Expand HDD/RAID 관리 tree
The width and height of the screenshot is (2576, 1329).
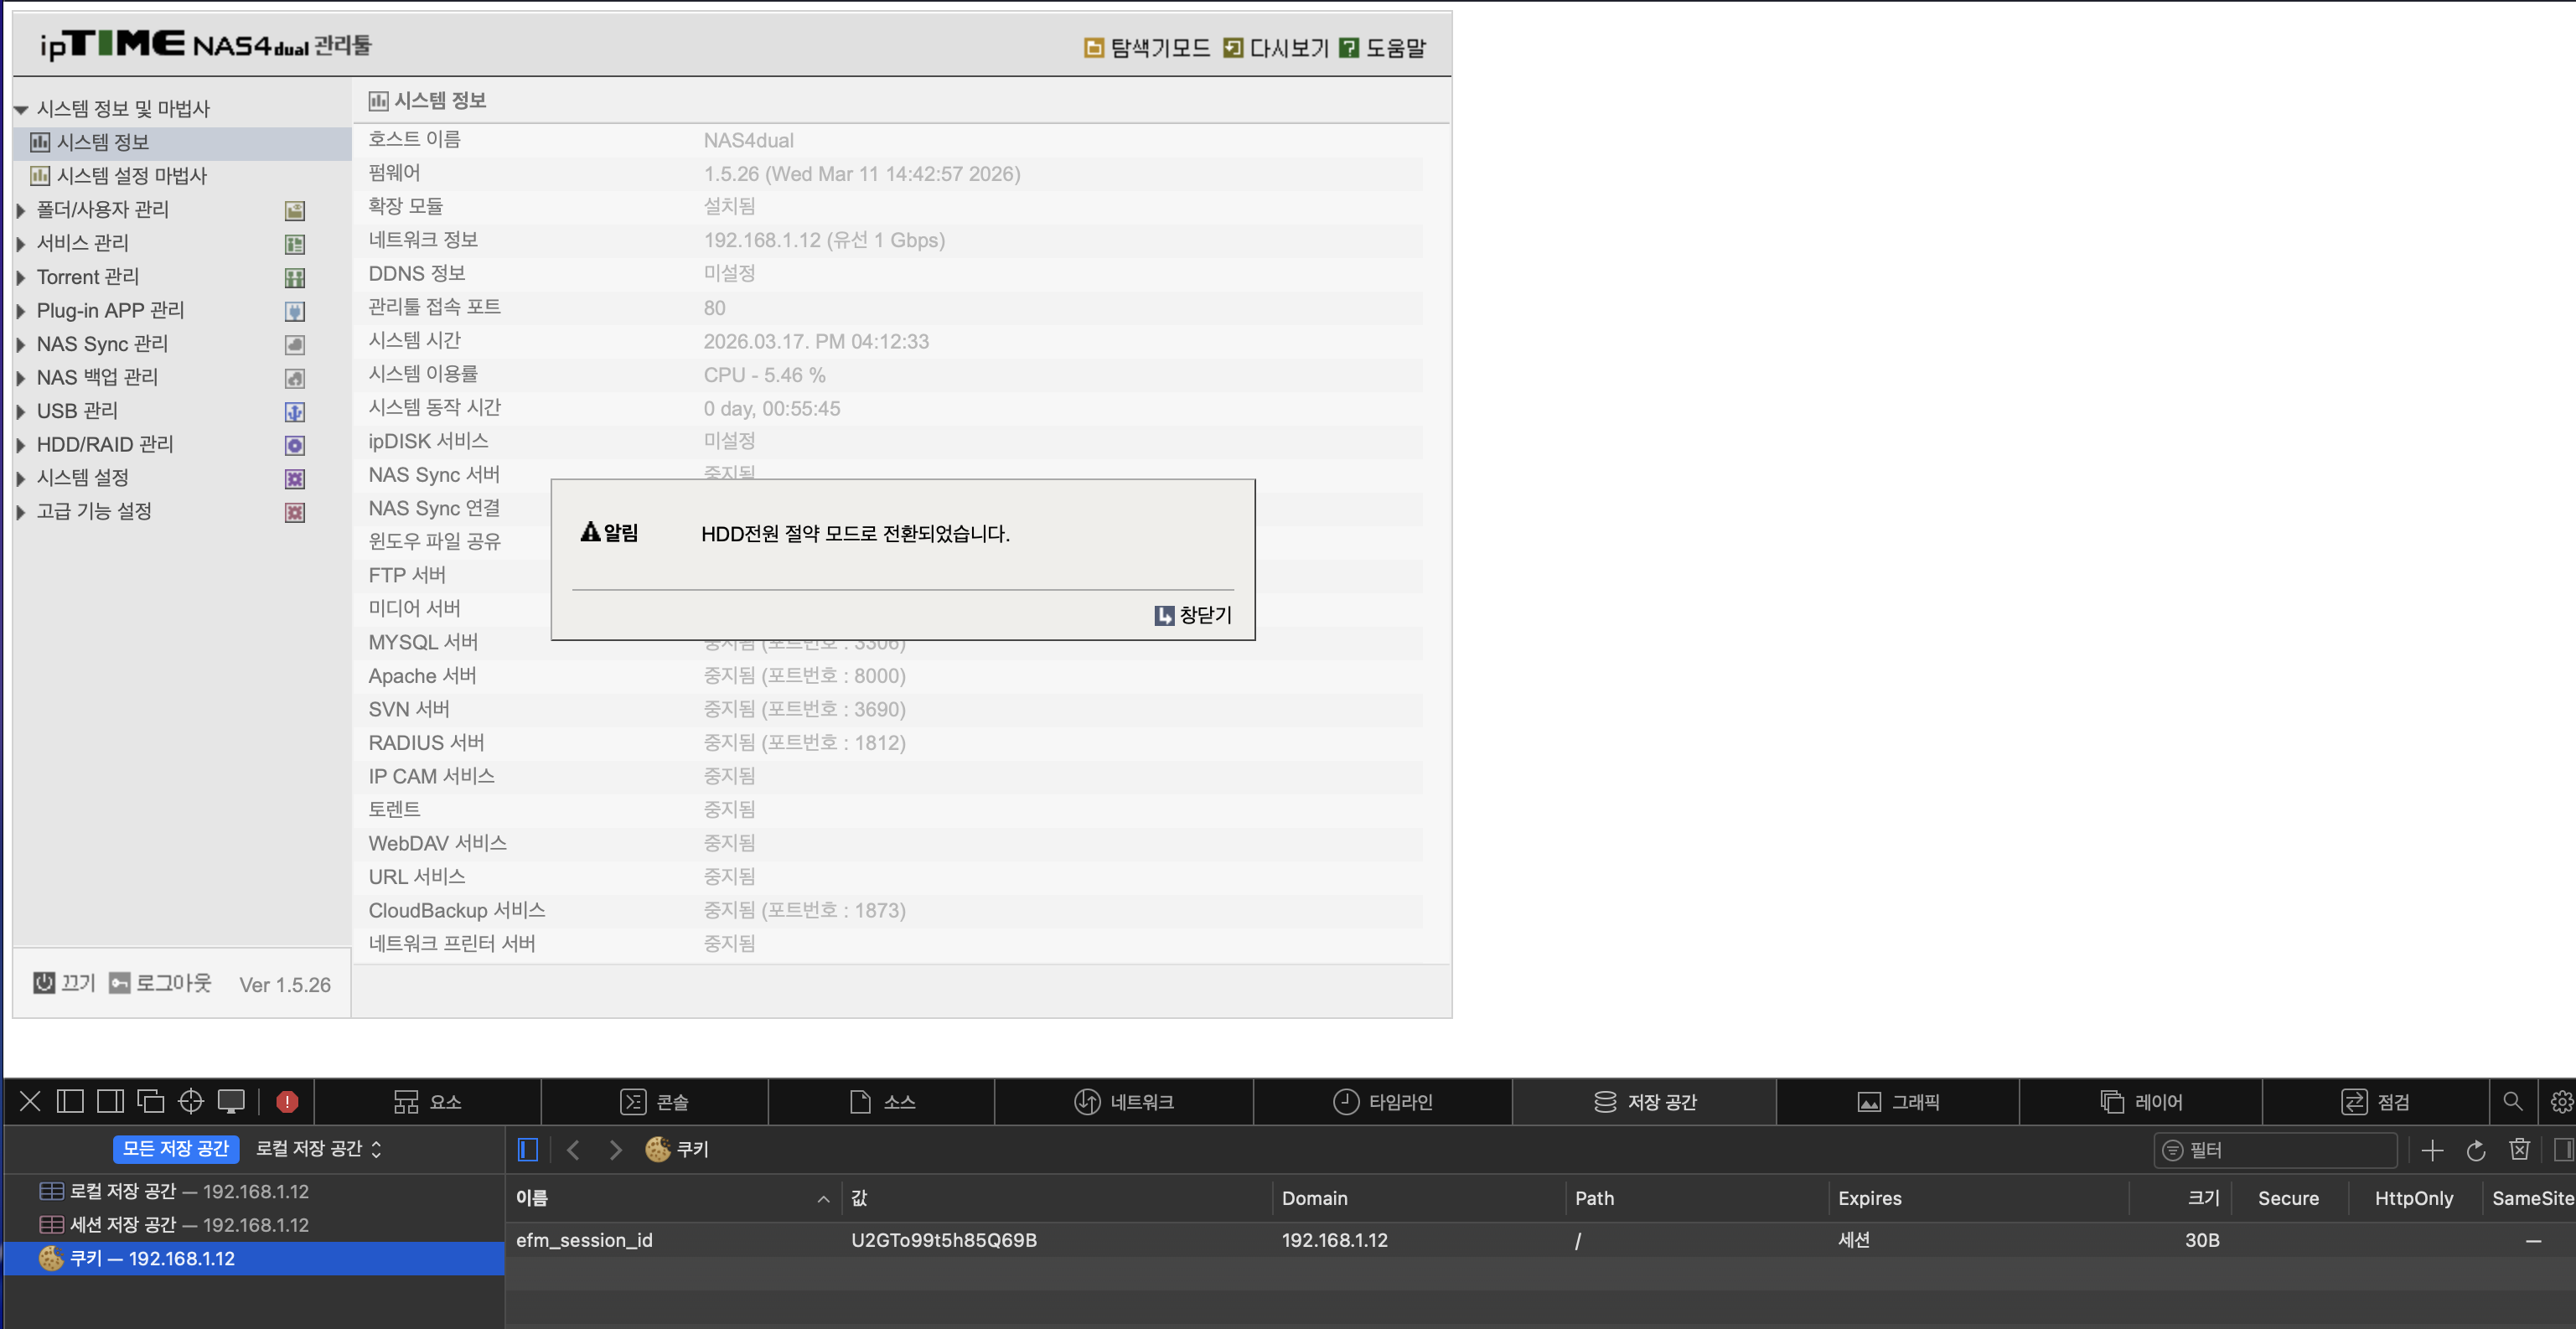(20, 445)
